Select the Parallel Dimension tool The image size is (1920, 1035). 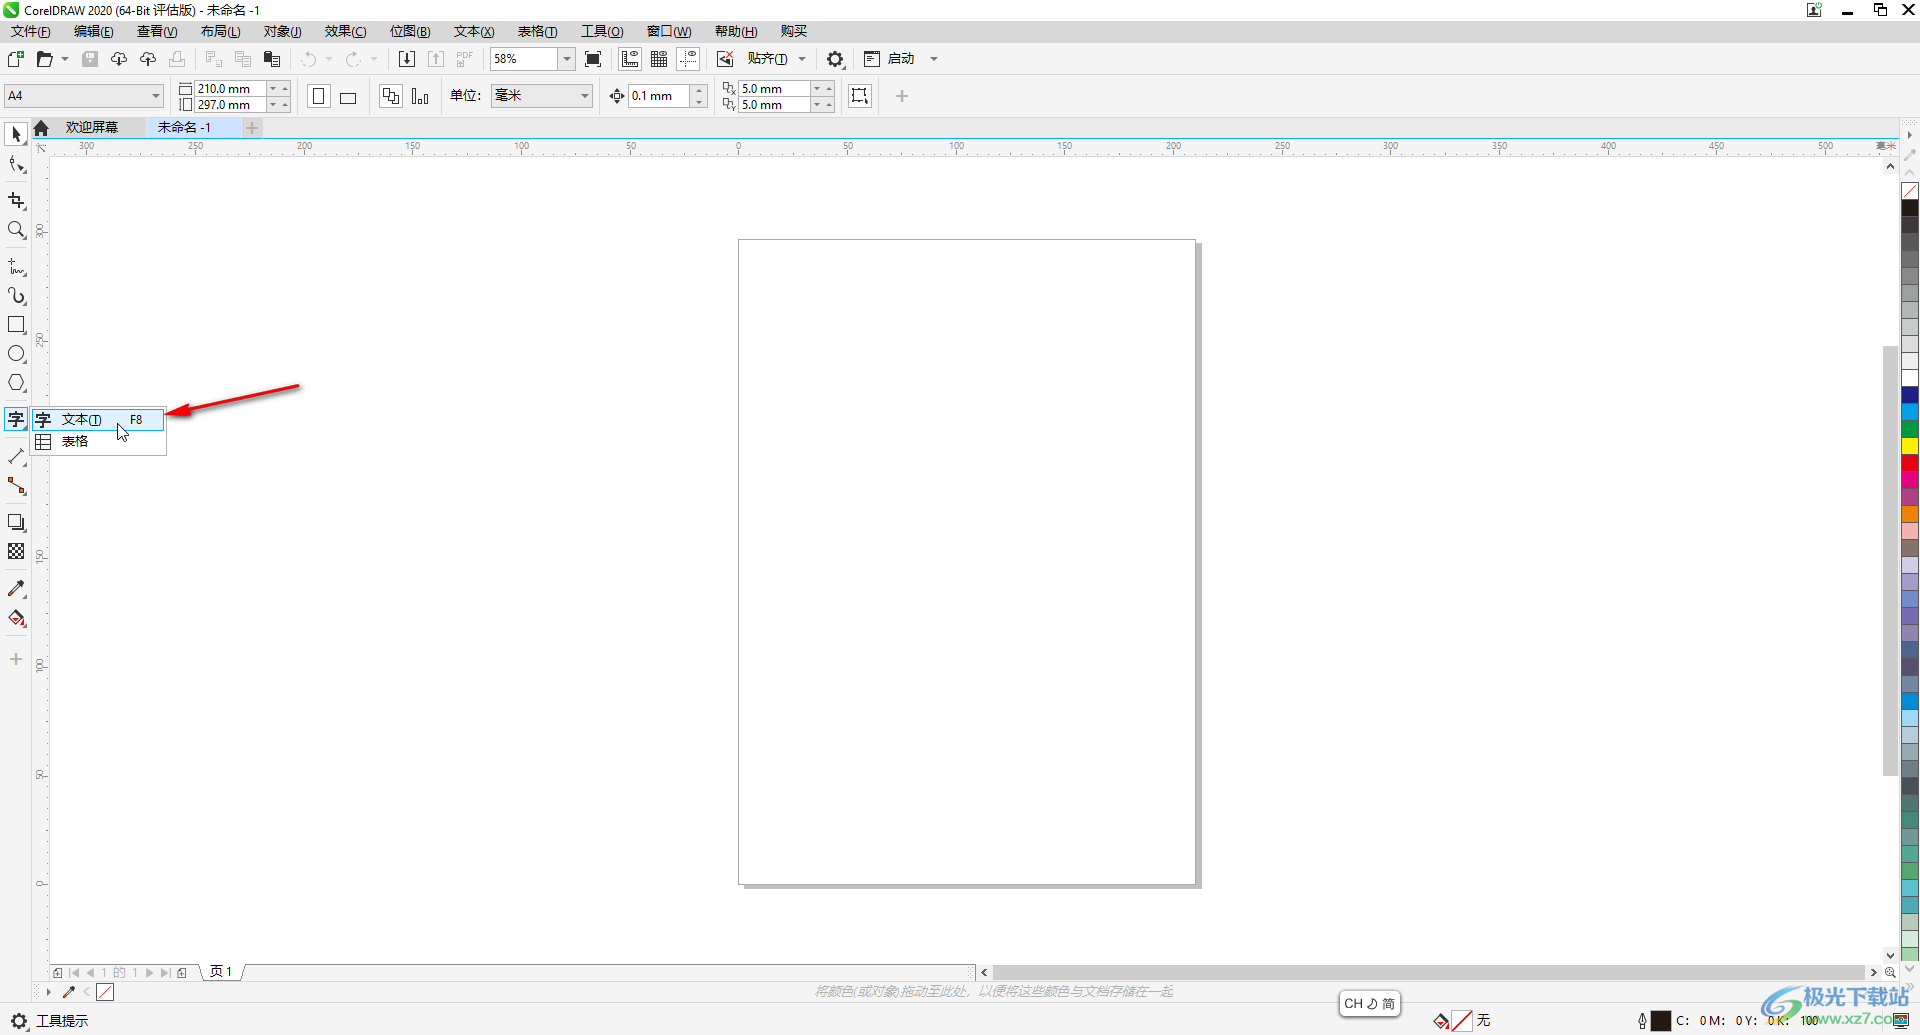pos(16,457)
